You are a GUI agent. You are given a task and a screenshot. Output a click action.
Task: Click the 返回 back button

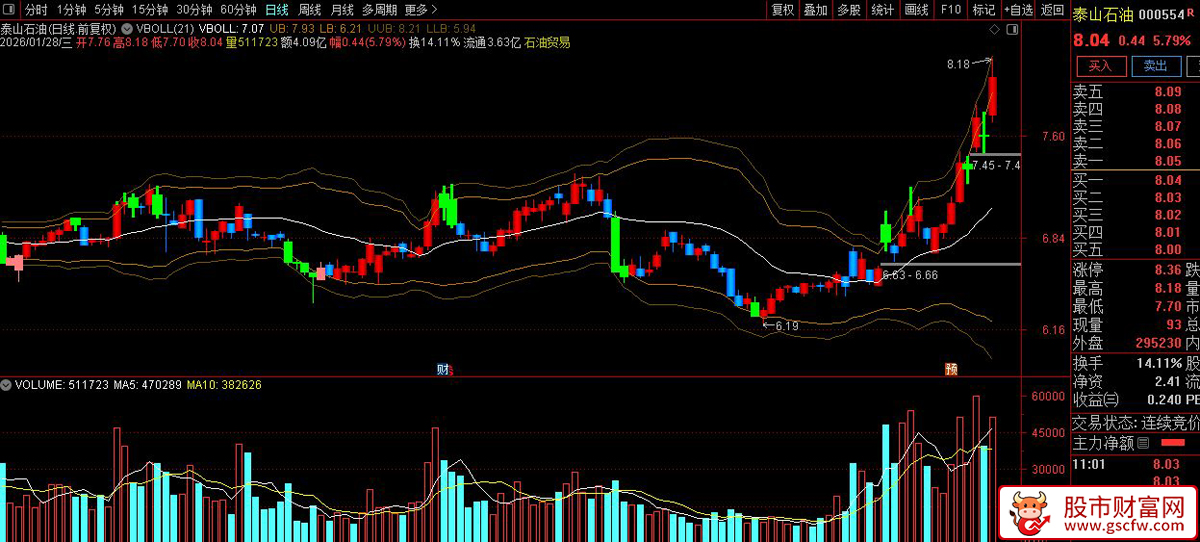coord(1052,10)
